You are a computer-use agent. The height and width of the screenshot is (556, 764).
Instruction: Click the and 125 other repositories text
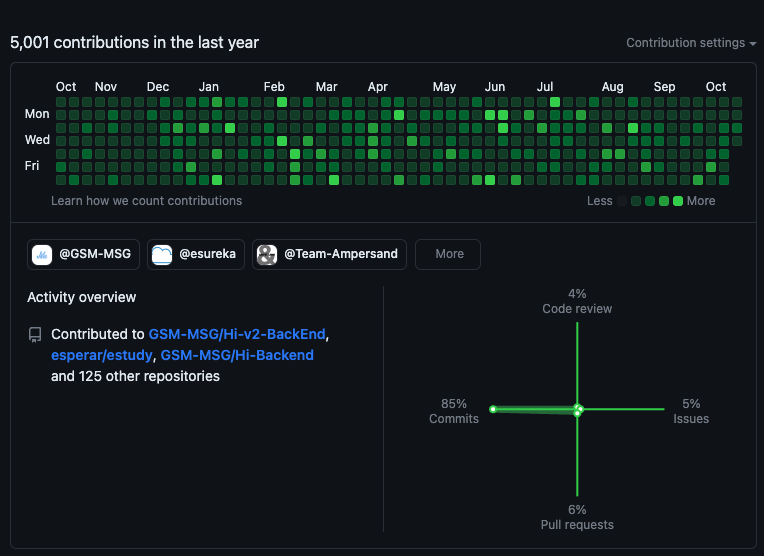point(135,376)
